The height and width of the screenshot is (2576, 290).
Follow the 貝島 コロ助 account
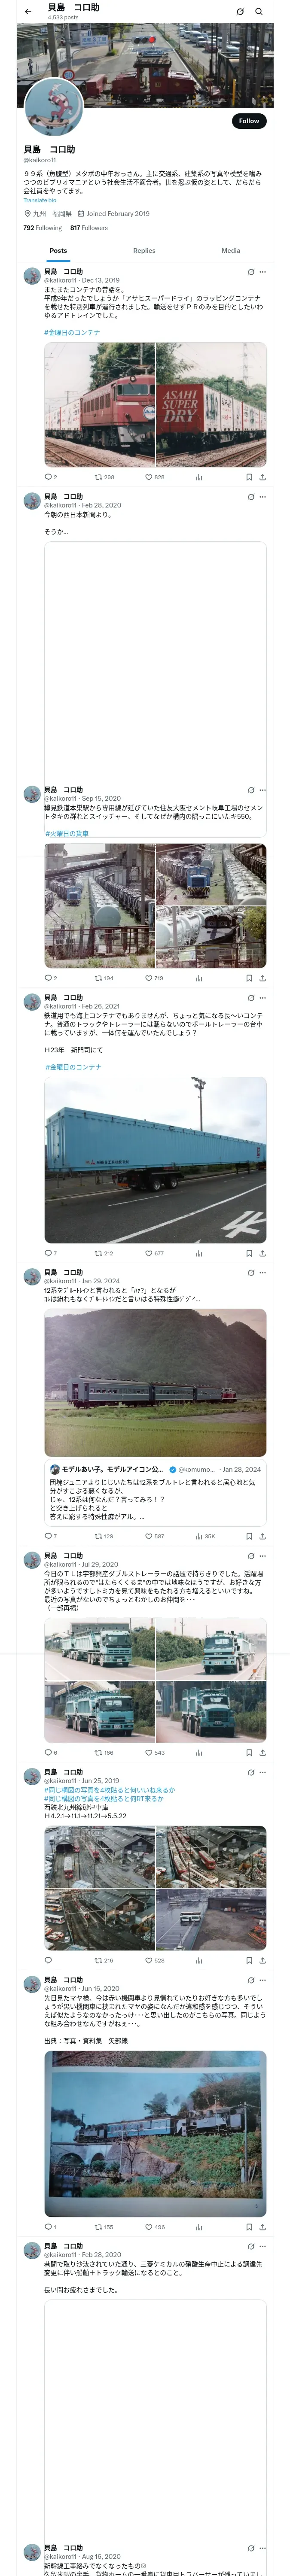coord(249,121)
